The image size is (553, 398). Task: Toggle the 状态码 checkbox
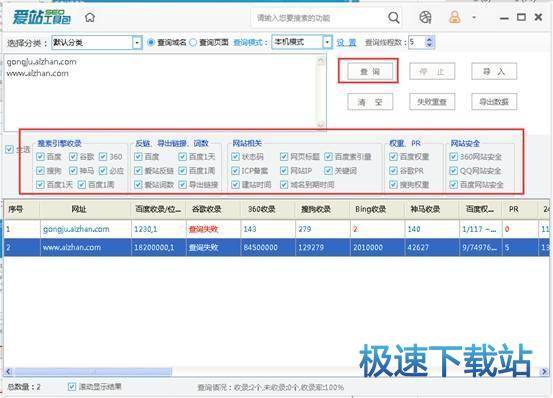235,157
